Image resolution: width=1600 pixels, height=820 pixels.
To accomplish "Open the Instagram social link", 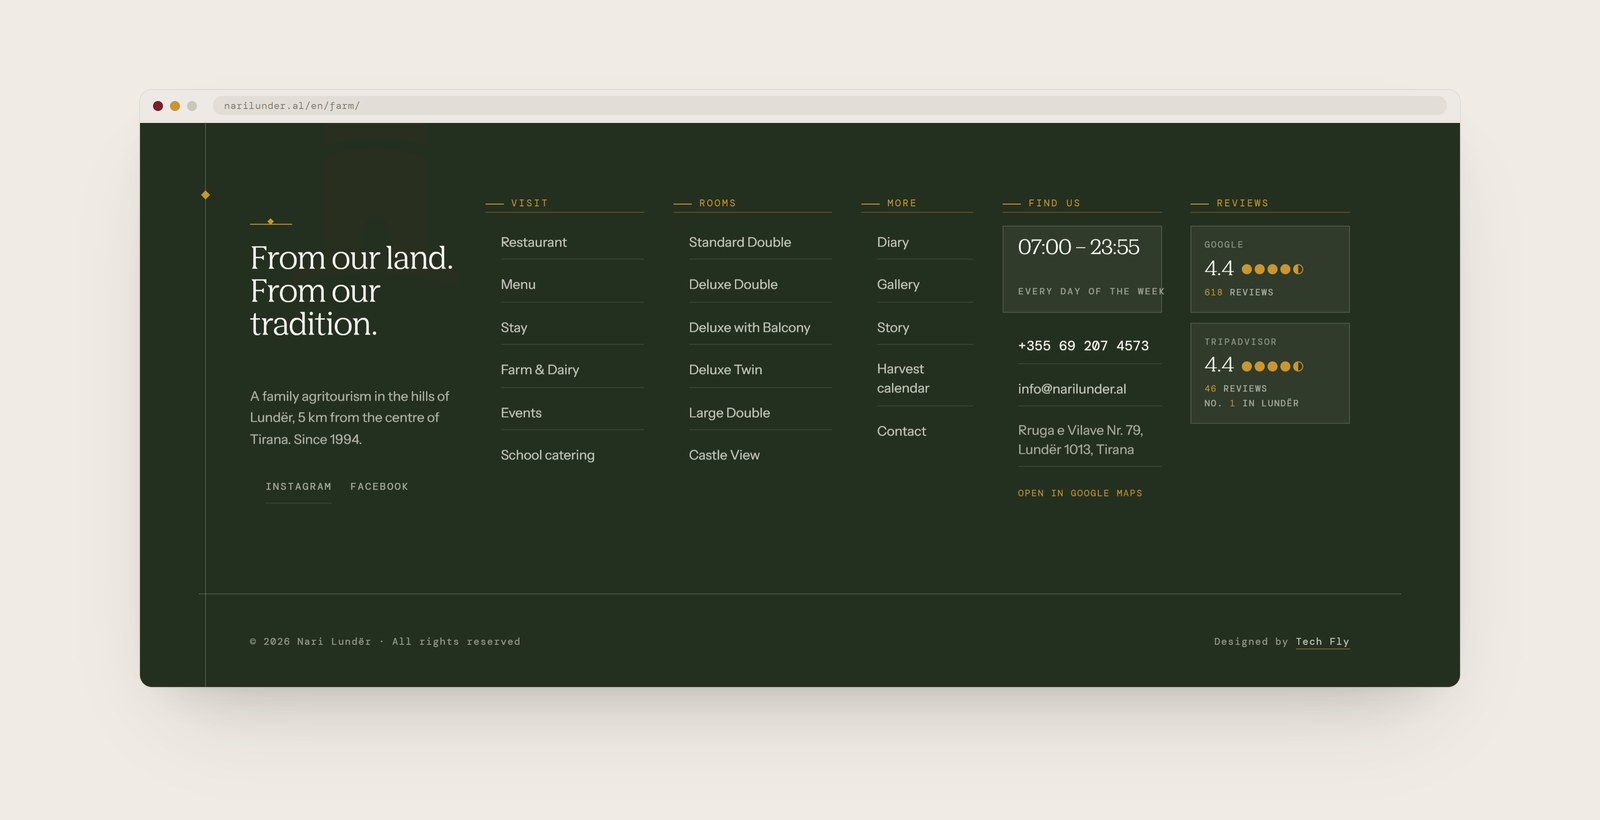I will (298, 486).
